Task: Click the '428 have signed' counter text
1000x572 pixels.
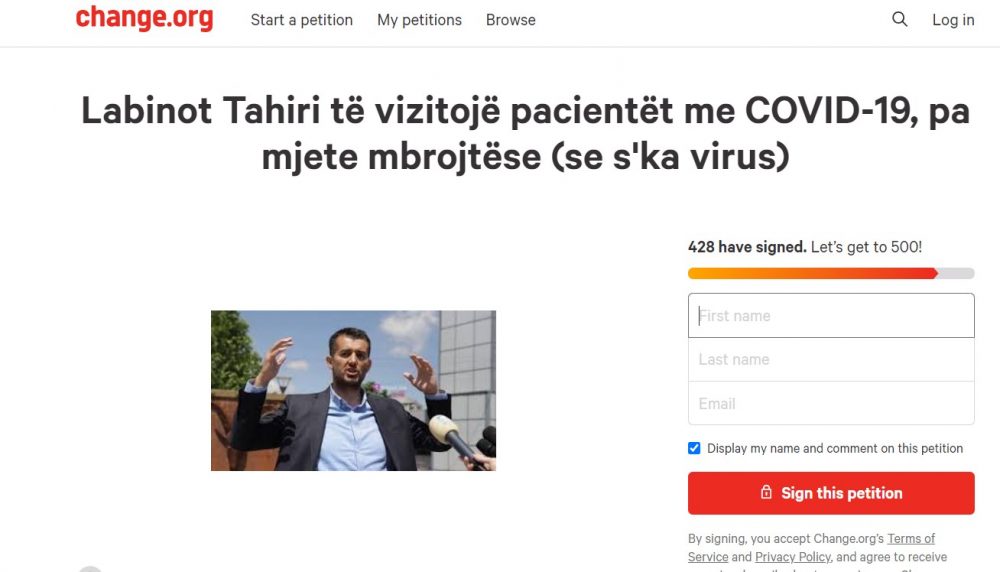Action: pos(746,247)
